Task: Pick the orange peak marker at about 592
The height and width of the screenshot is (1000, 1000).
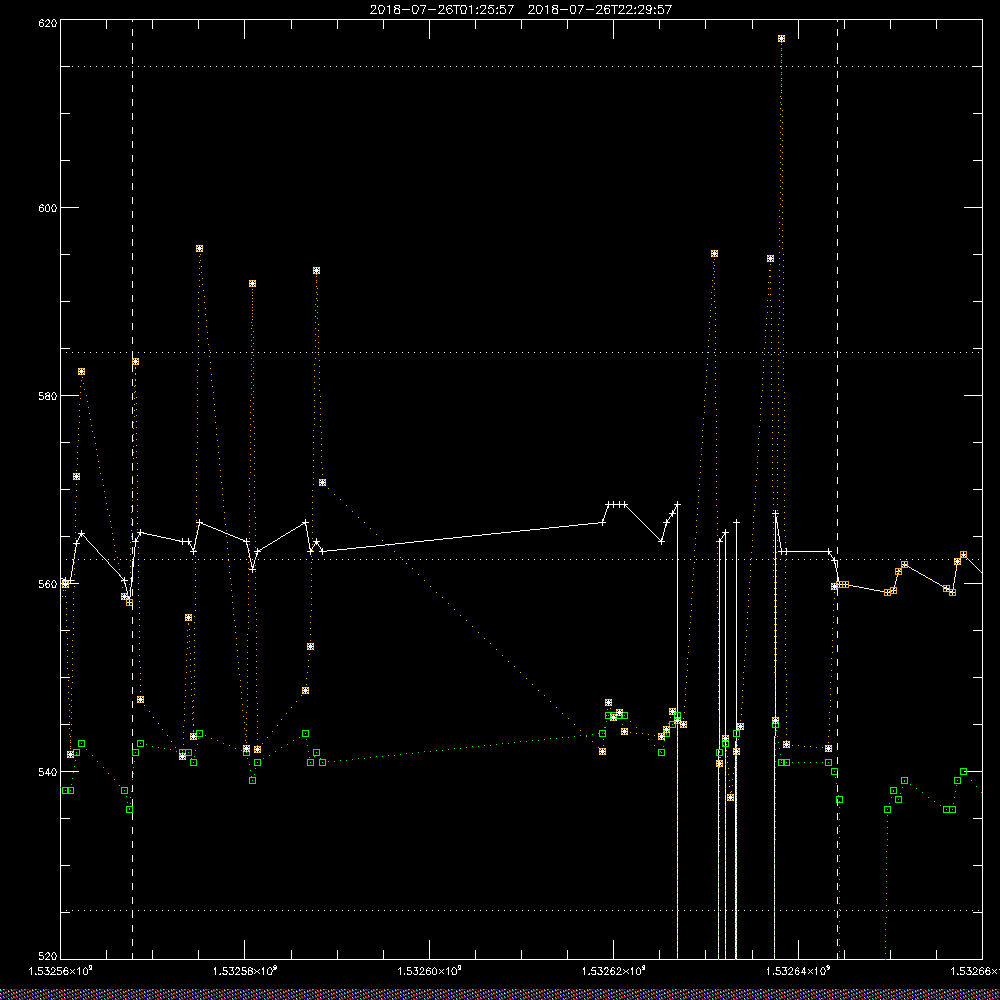Action: 253,283
